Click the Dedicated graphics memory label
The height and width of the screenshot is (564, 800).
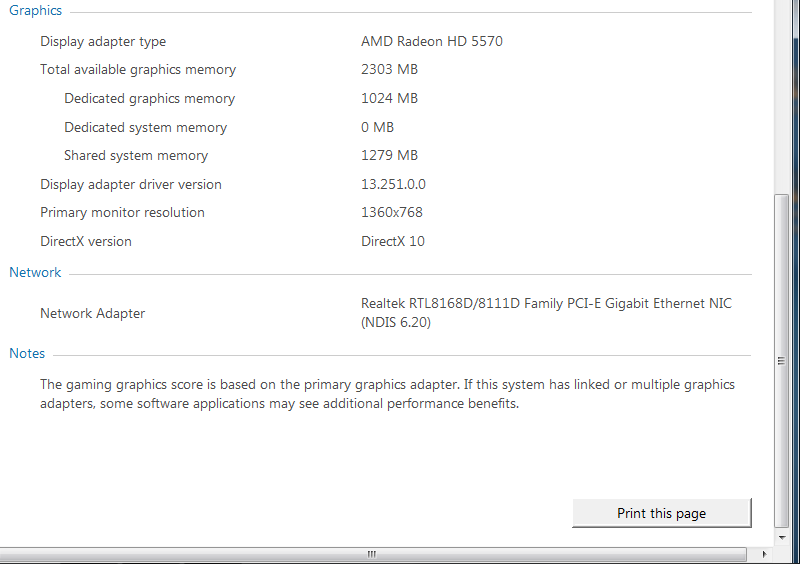coord(149,99)
